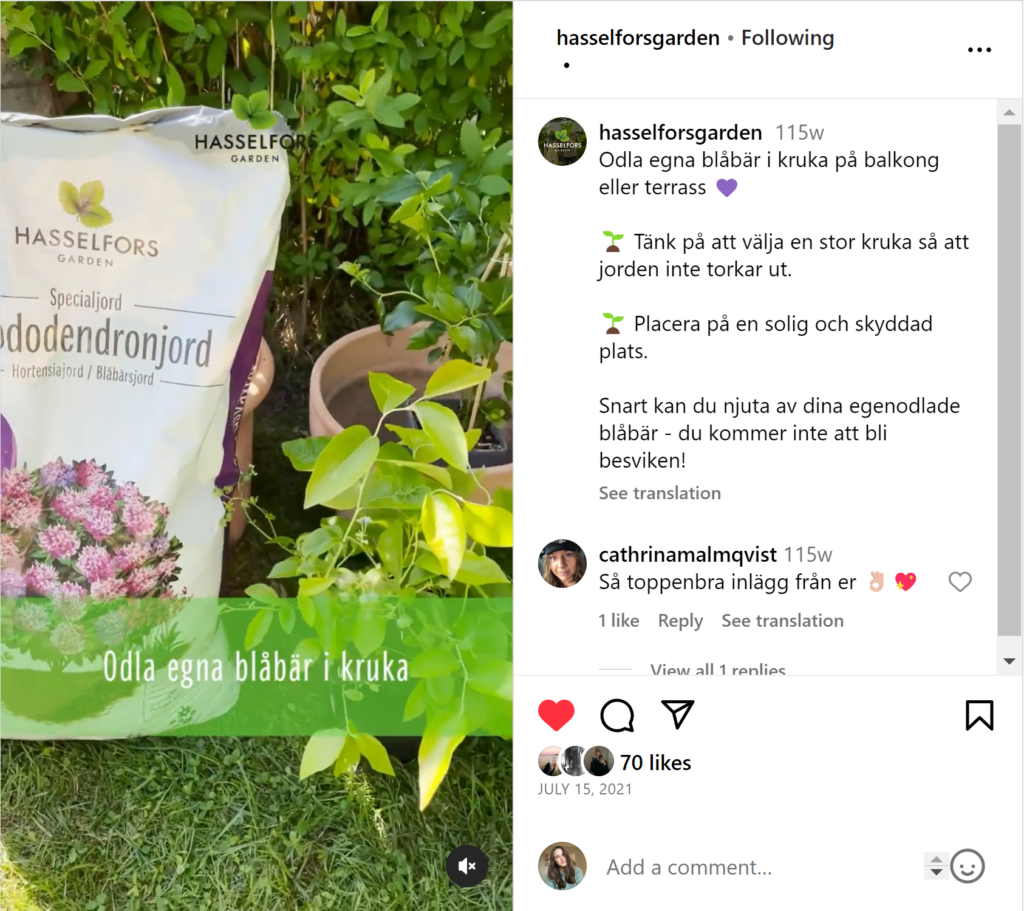Click the Following status in header
The height and width of the screenshot is (911, 1024).
(787, 38)
